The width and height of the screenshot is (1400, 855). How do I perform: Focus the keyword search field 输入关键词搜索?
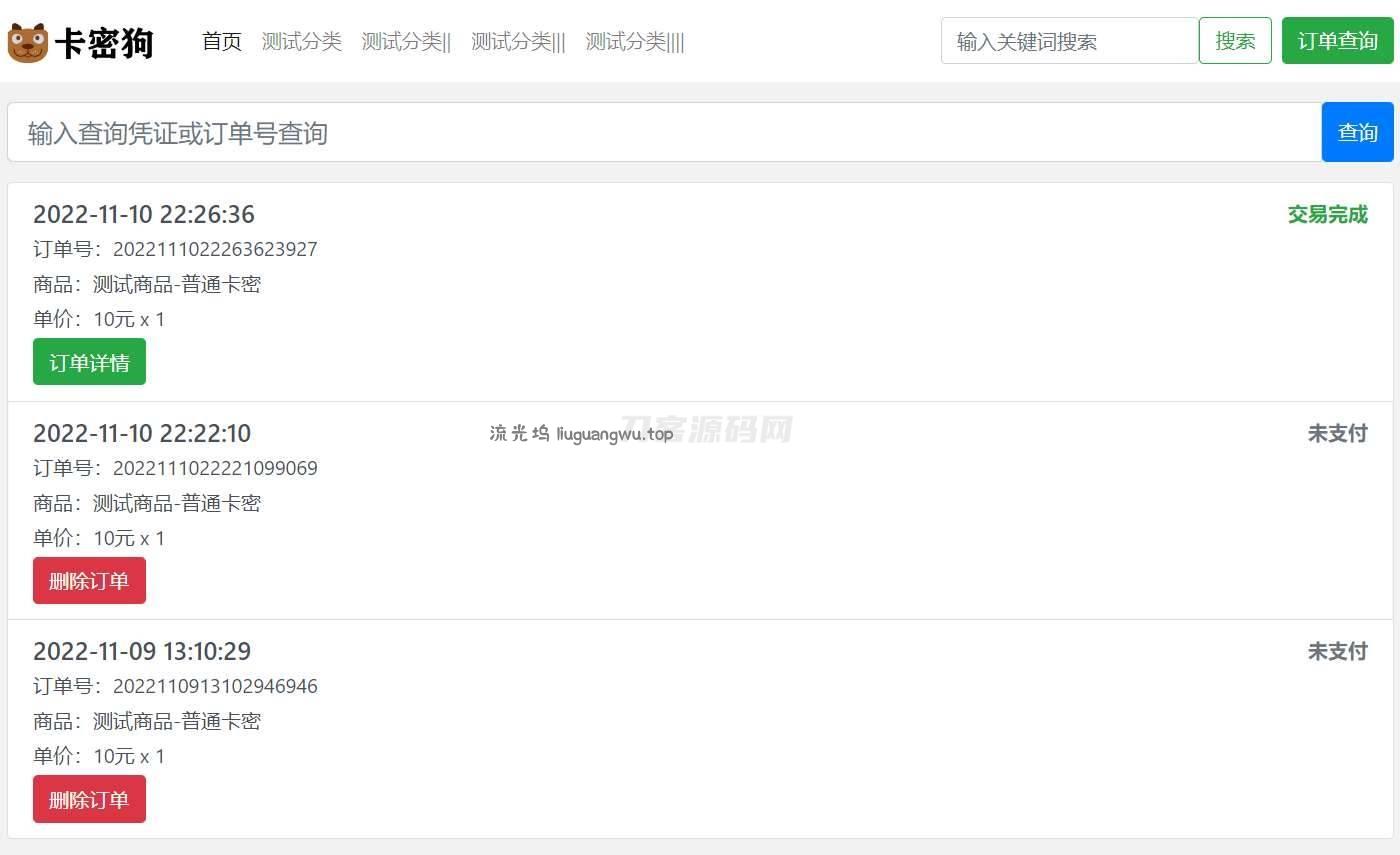click(x=1069, y=41)
